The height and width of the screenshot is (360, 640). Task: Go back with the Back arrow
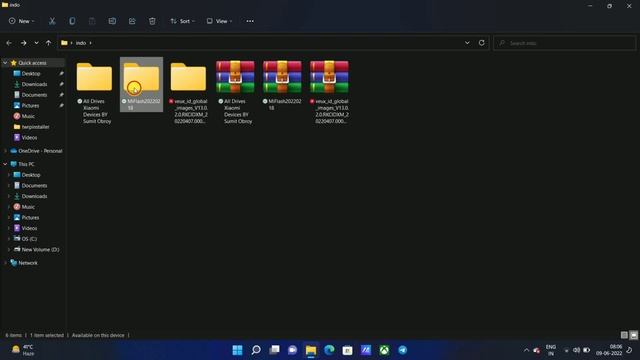(x=9, y=43)
